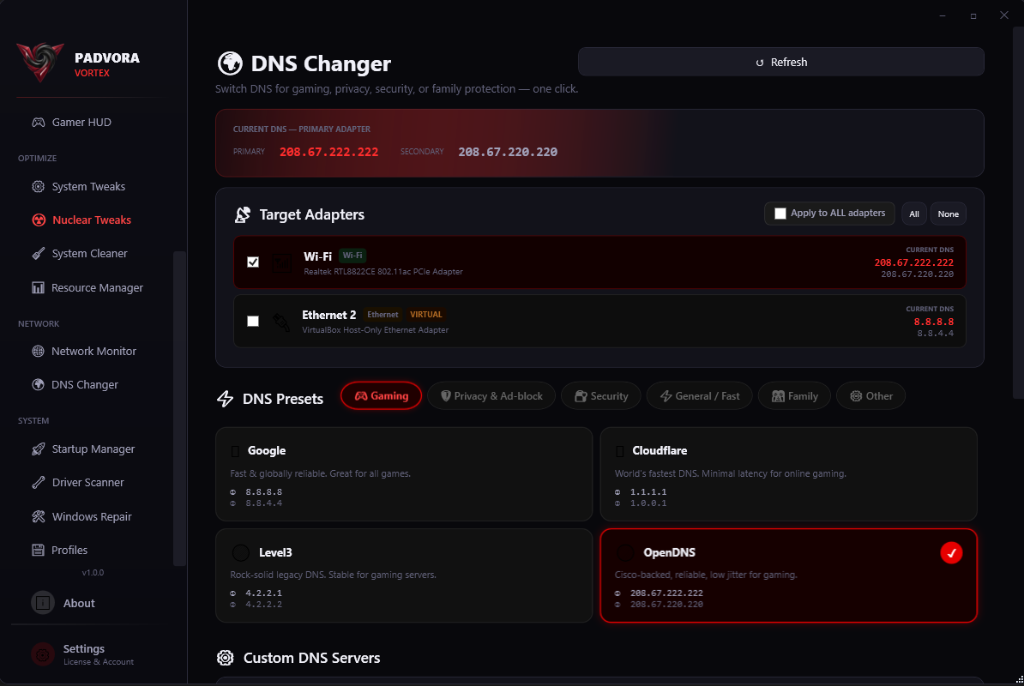Go to Nuclear Tweaks page
Image resolution: width=1024 pixels, height=686 pixels.
tap(91, 220)
